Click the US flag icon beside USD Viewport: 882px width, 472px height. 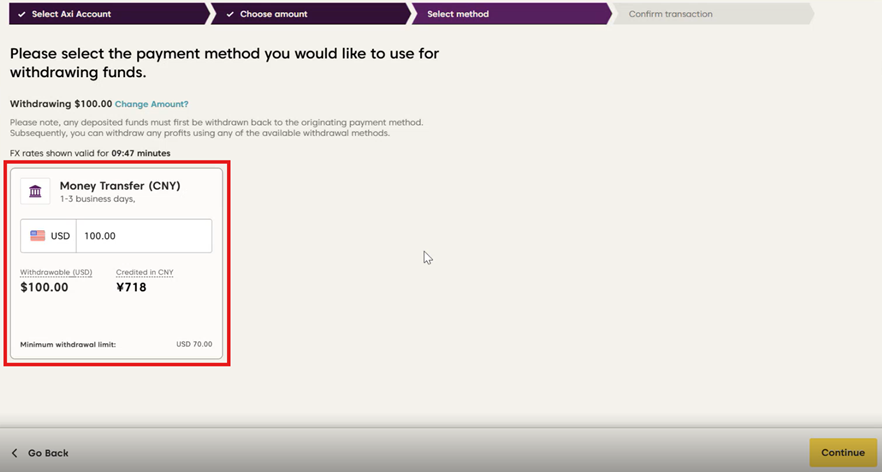pyautogui.click(x=38, y=236)
